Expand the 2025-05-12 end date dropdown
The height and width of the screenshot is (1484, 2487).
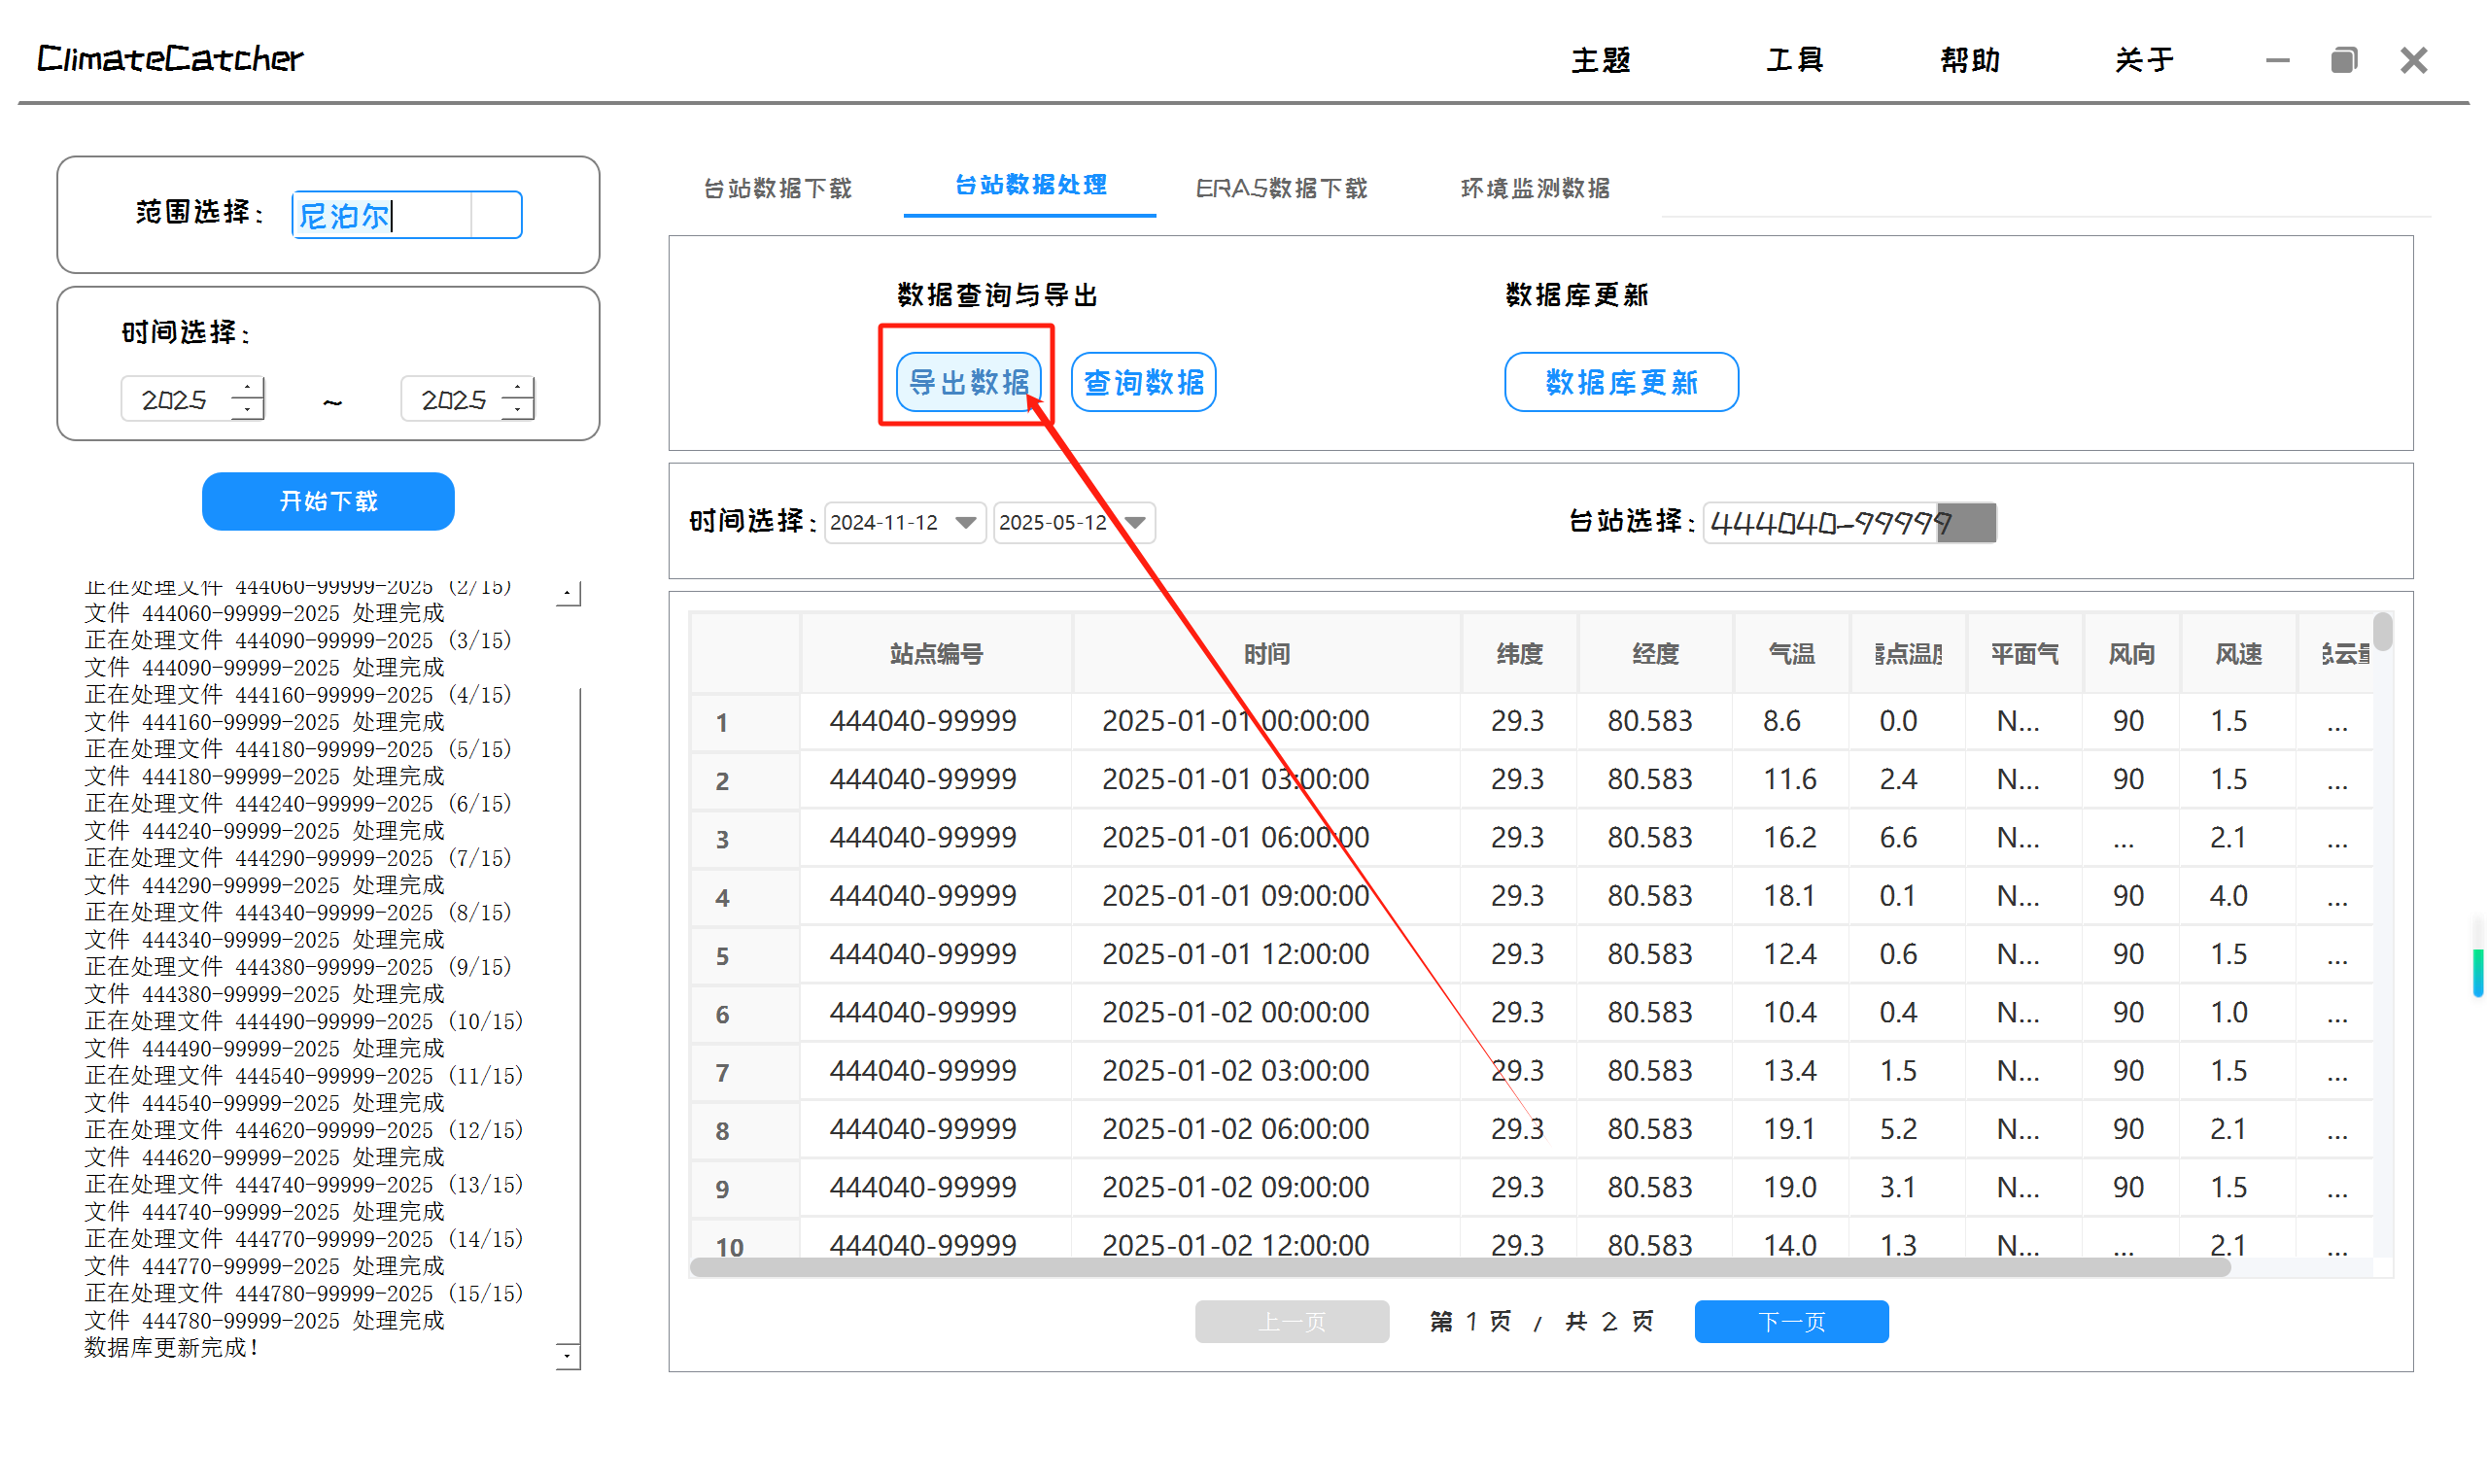point(1134,522)
